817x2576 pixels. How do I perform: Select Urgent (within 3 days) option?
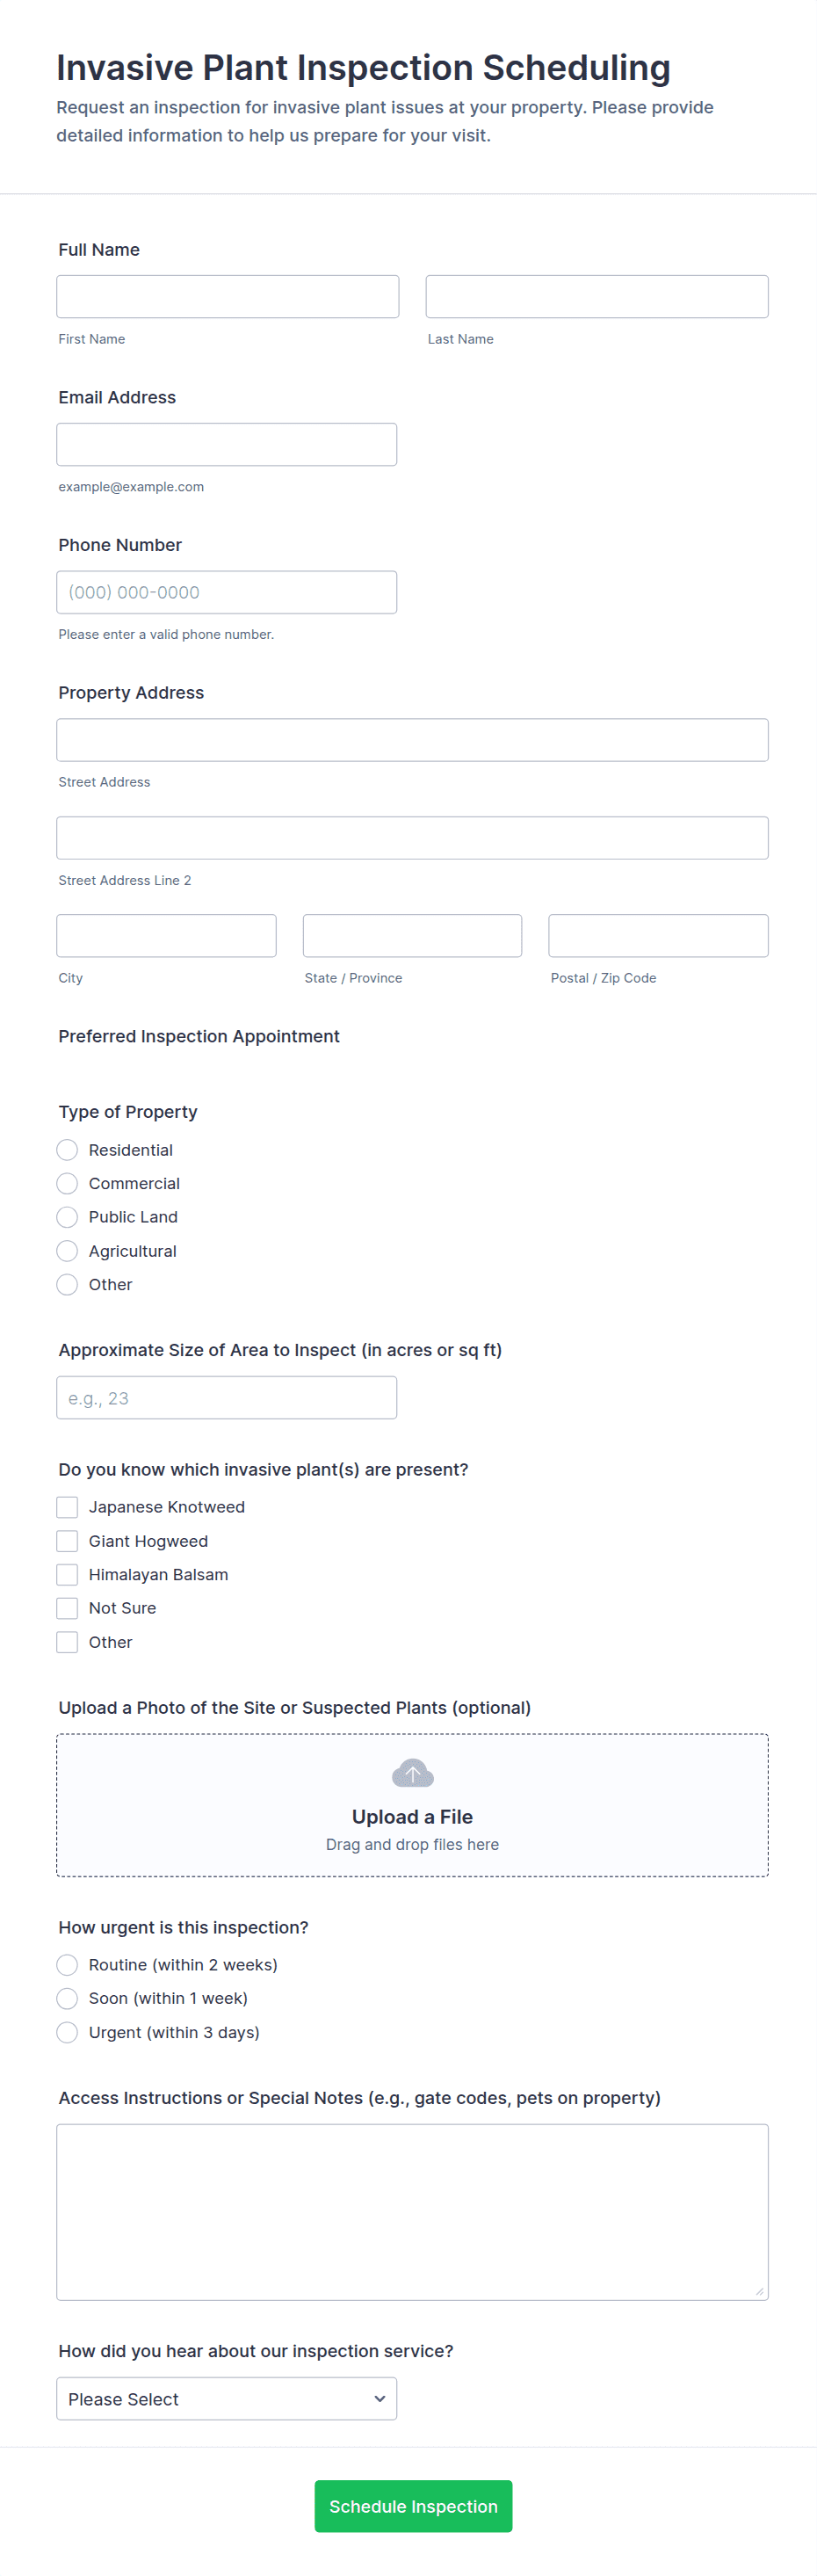tap(67, 2032)
